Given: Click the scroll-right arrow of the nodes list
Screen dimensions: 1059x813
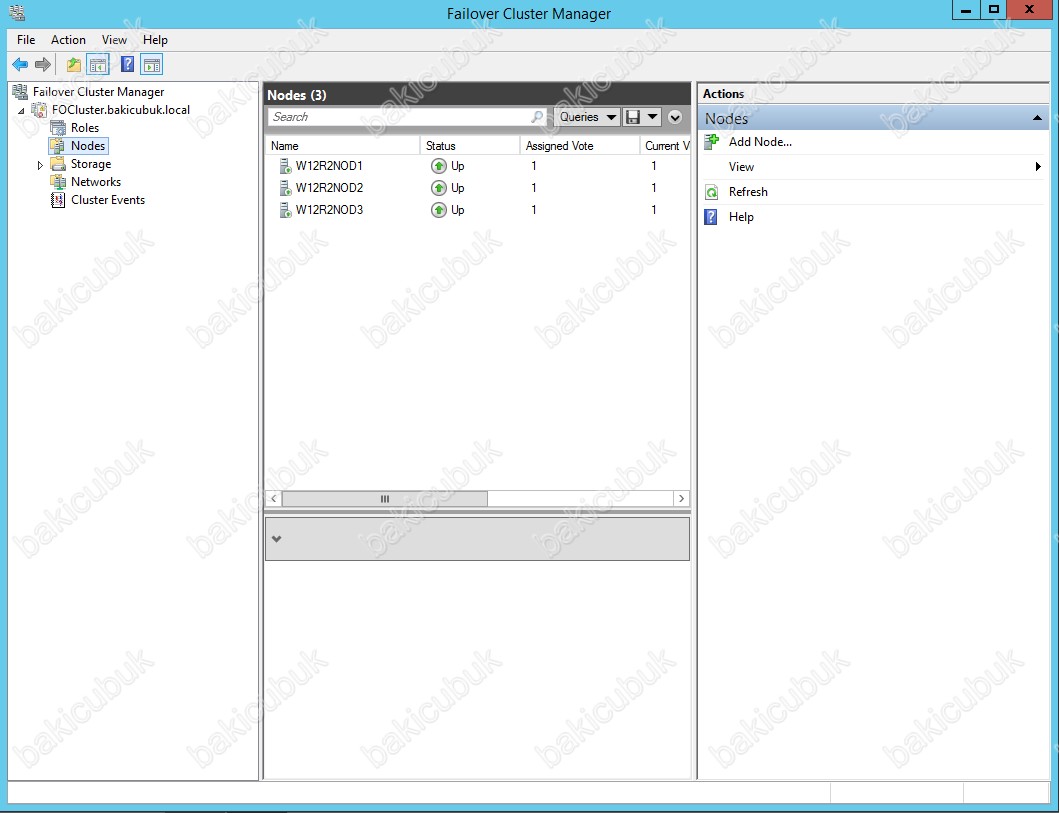Looking at the screenshot, I should coord(681,499).
